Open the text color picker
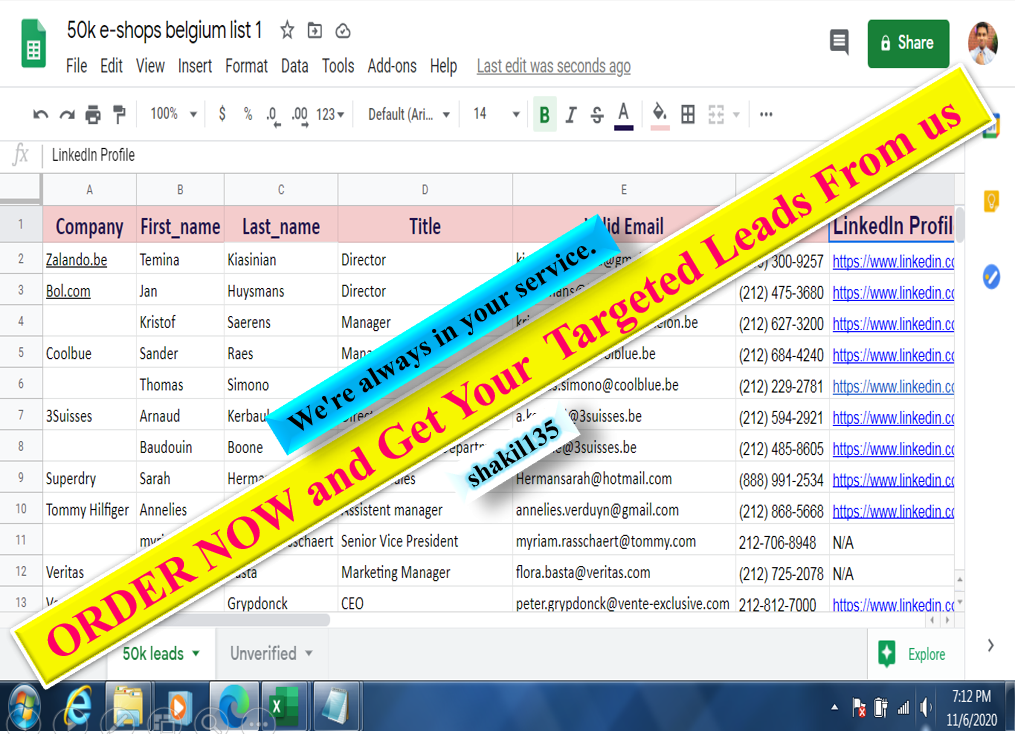 624,115
